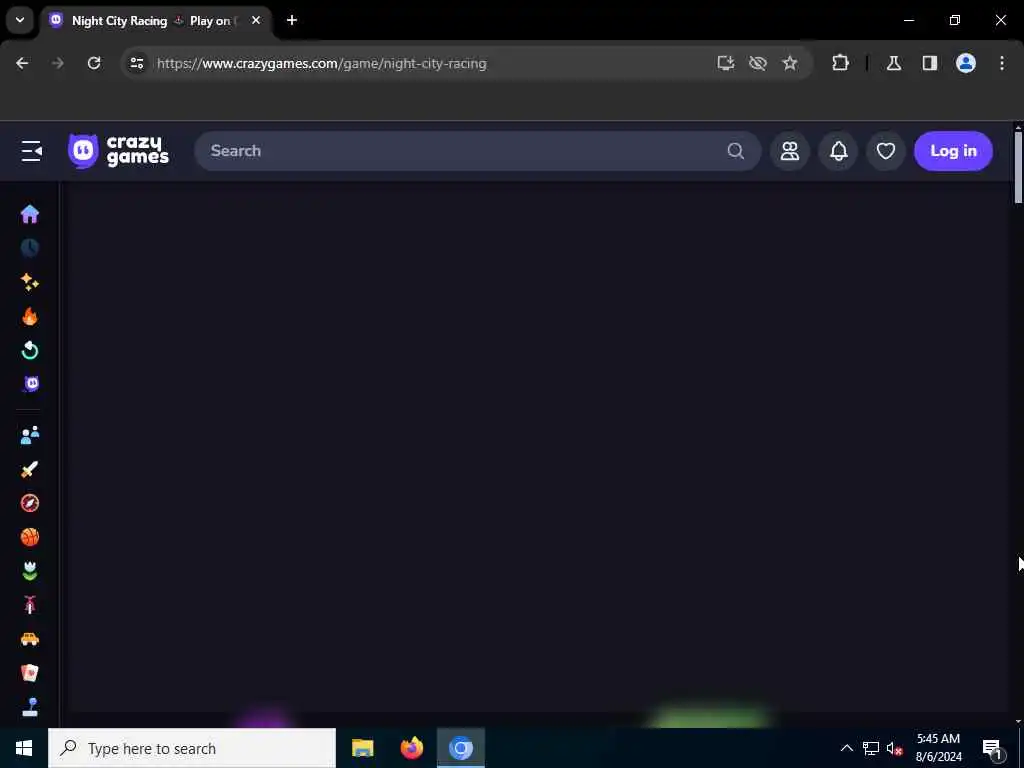Image resolution: width=1024 pixels, height=768 pixels.
Task: Open Adventure compass icon in sidebar
Action: [x=30, y=503]
